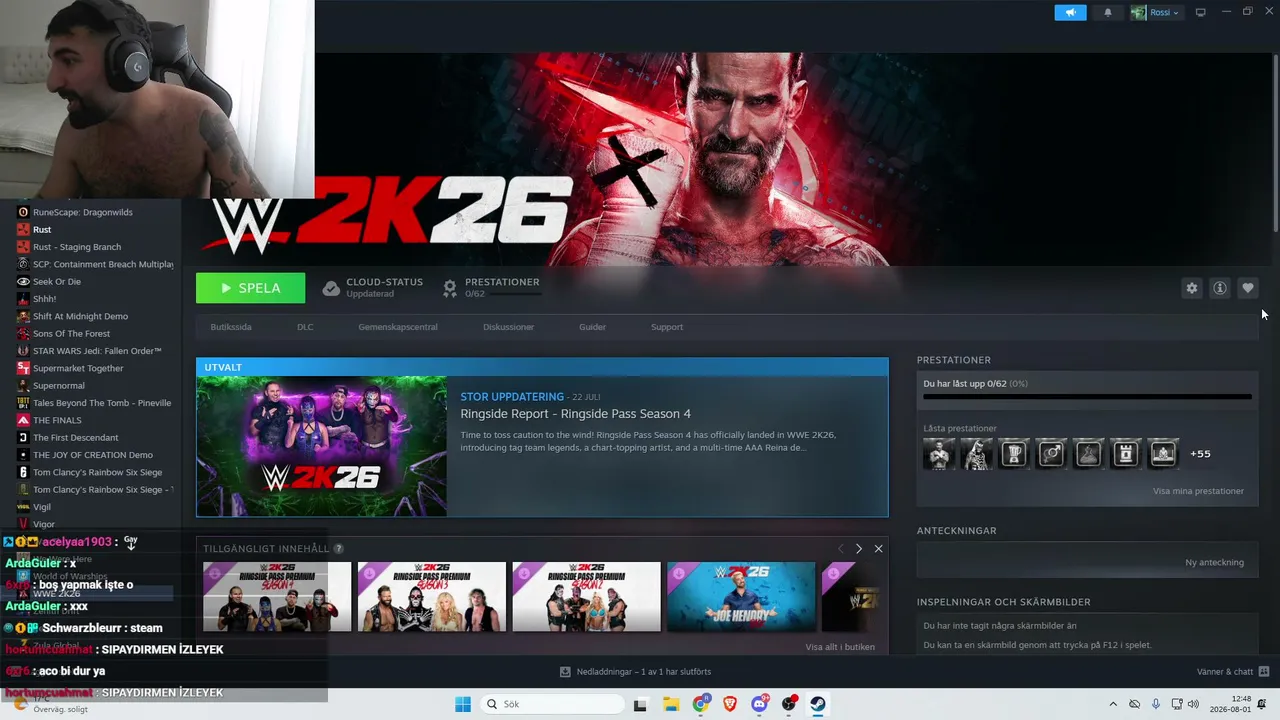View second locked achievement masked wrestler icon

coord(976,454)
